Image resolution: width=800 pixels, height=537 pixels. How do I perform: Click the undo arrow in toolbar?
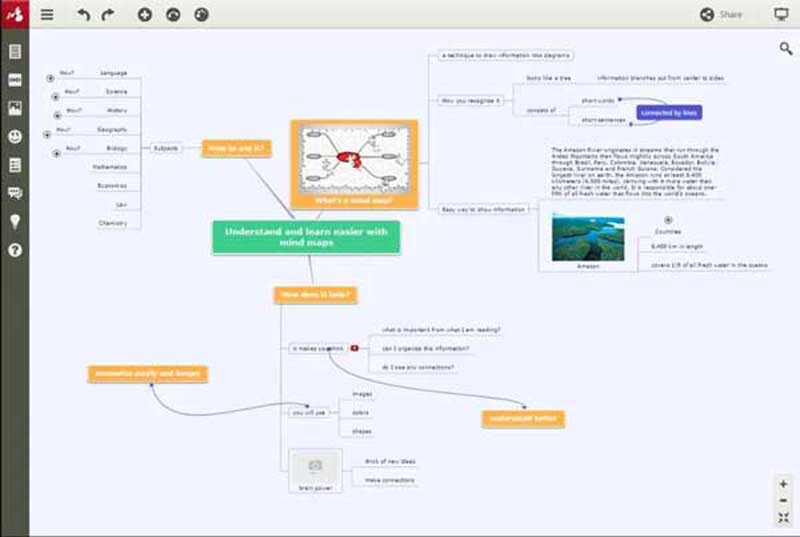[x=85, y=15]
